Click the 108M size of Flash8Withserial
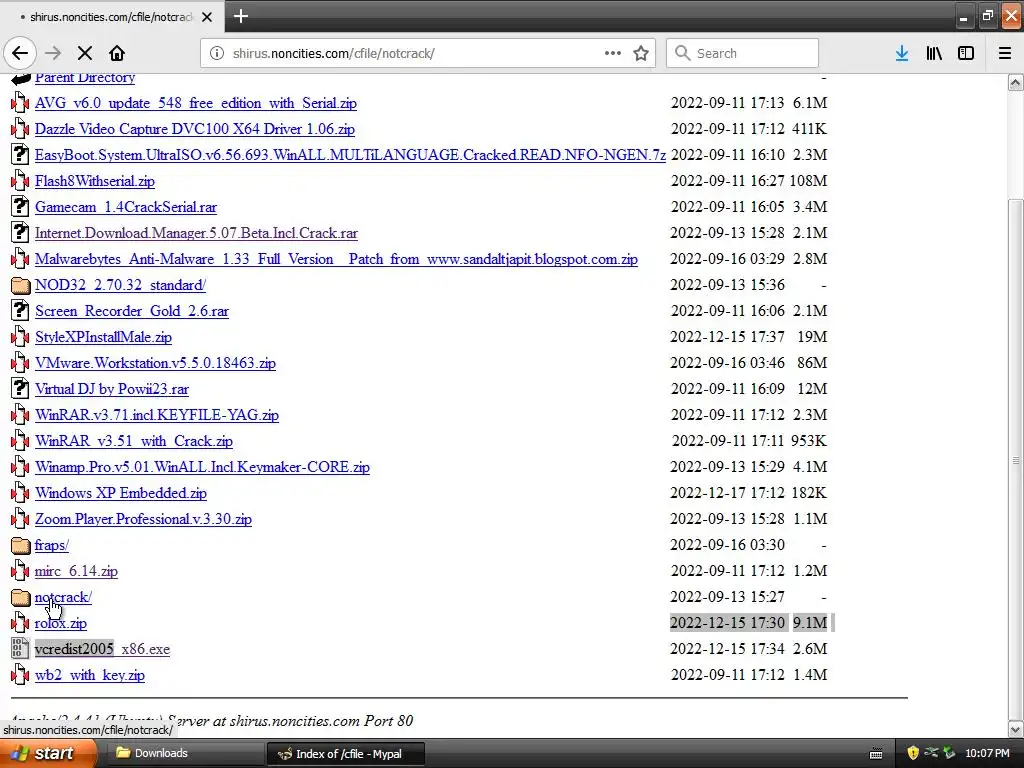 (x=808, y=181)
